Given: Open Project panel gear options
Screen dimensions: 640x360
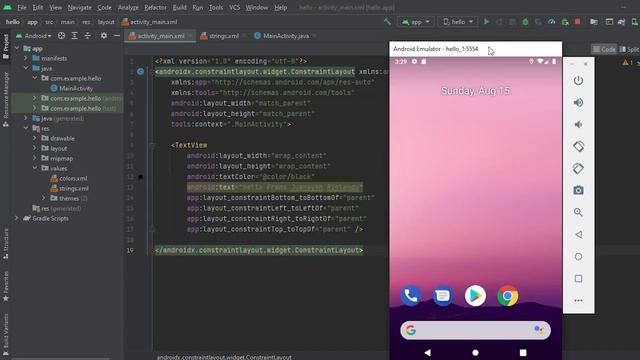Looking at the screenshot, I should pyautogui.click(x=104, y=36).
